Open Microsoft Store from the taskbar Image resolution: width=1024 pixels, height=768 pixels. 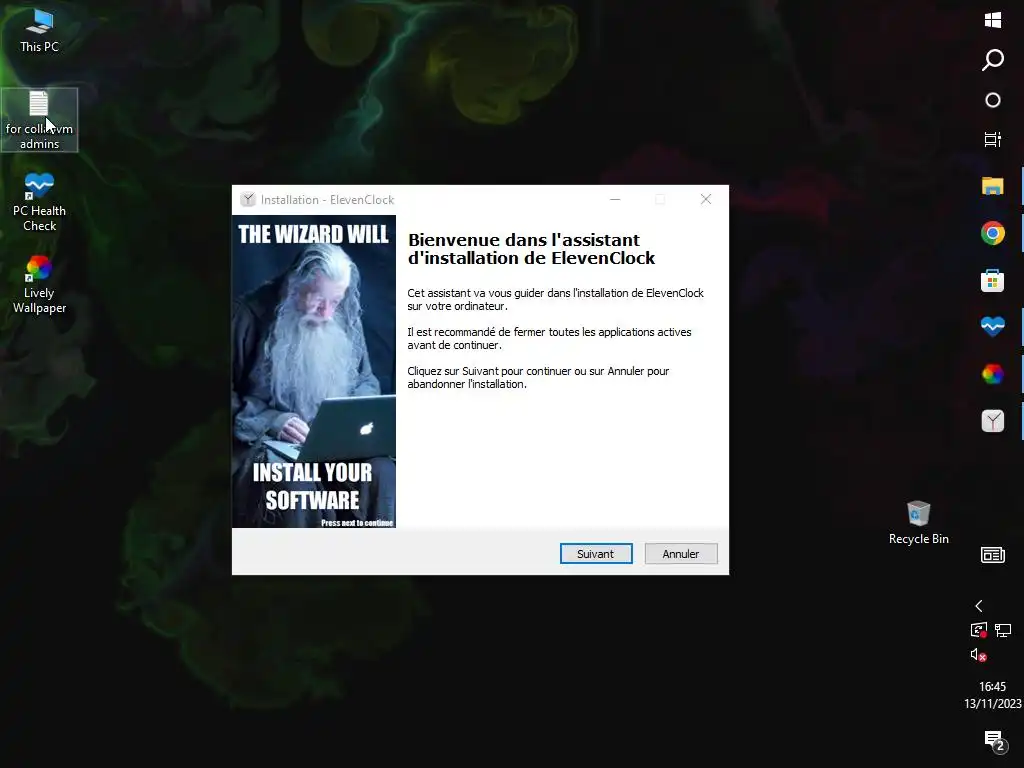pyautogui.click(x=993, y=280)
